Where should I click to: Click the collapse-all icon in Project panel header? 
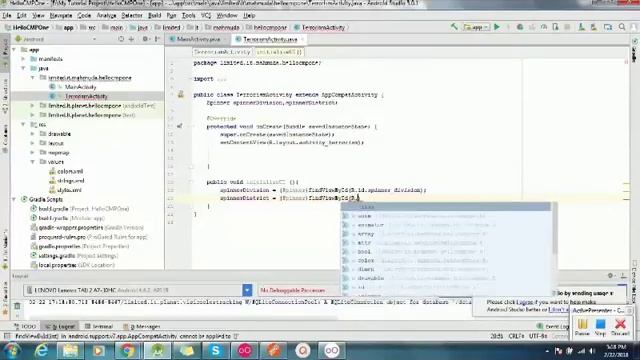131,39
